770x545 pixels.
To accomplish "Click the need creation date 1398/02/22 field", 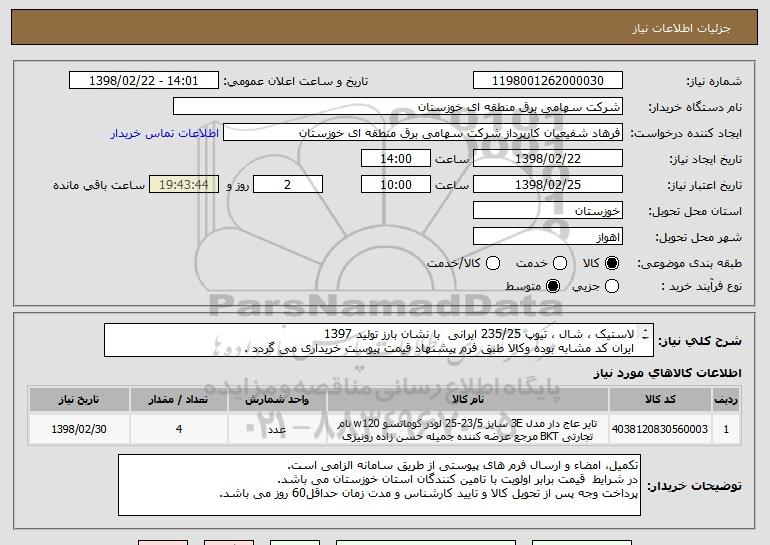I will (x=548, y=159).
